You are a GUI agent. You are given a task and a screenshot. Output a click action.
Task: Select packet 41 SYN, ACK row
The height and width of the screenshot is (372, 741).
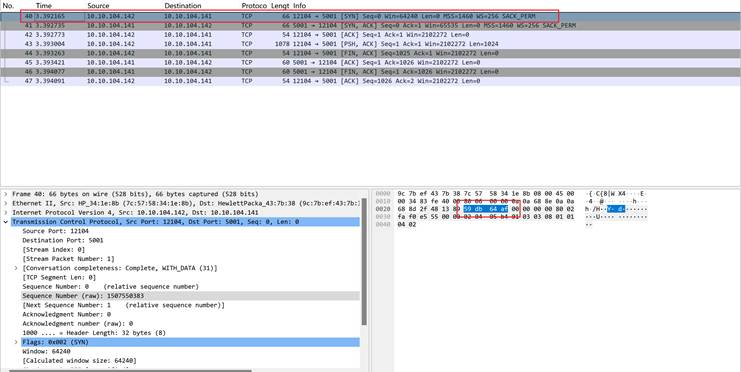(x=370, y=26)
